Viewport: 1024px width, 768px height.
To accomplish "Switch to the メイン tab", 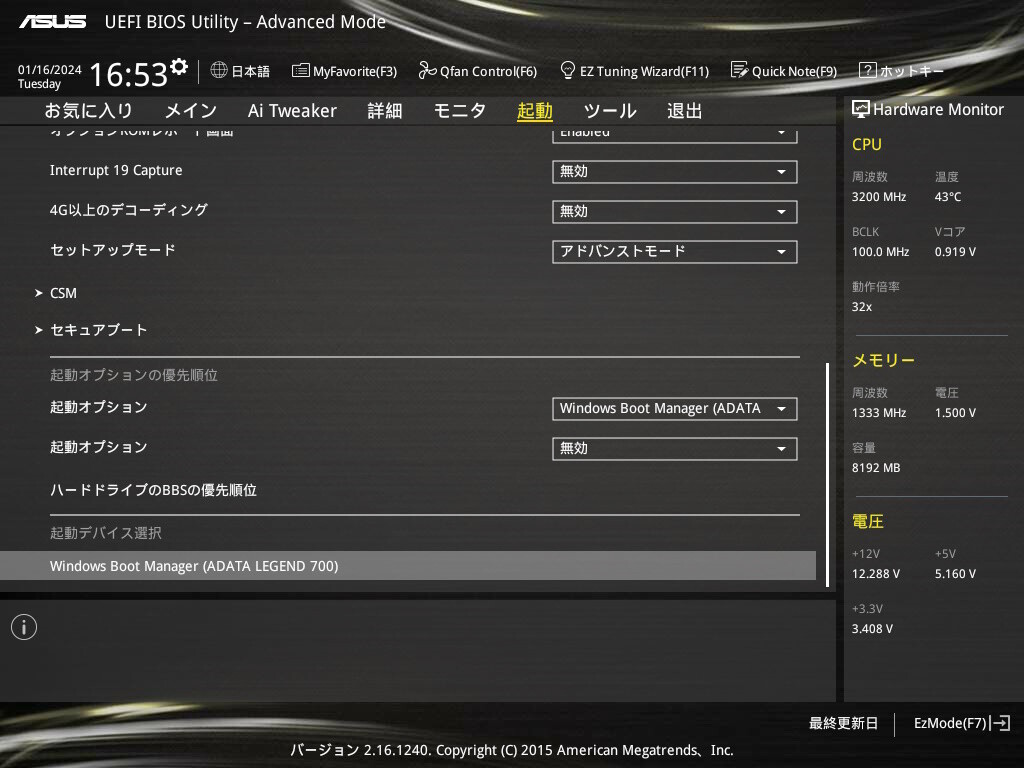I will point(190,110).
